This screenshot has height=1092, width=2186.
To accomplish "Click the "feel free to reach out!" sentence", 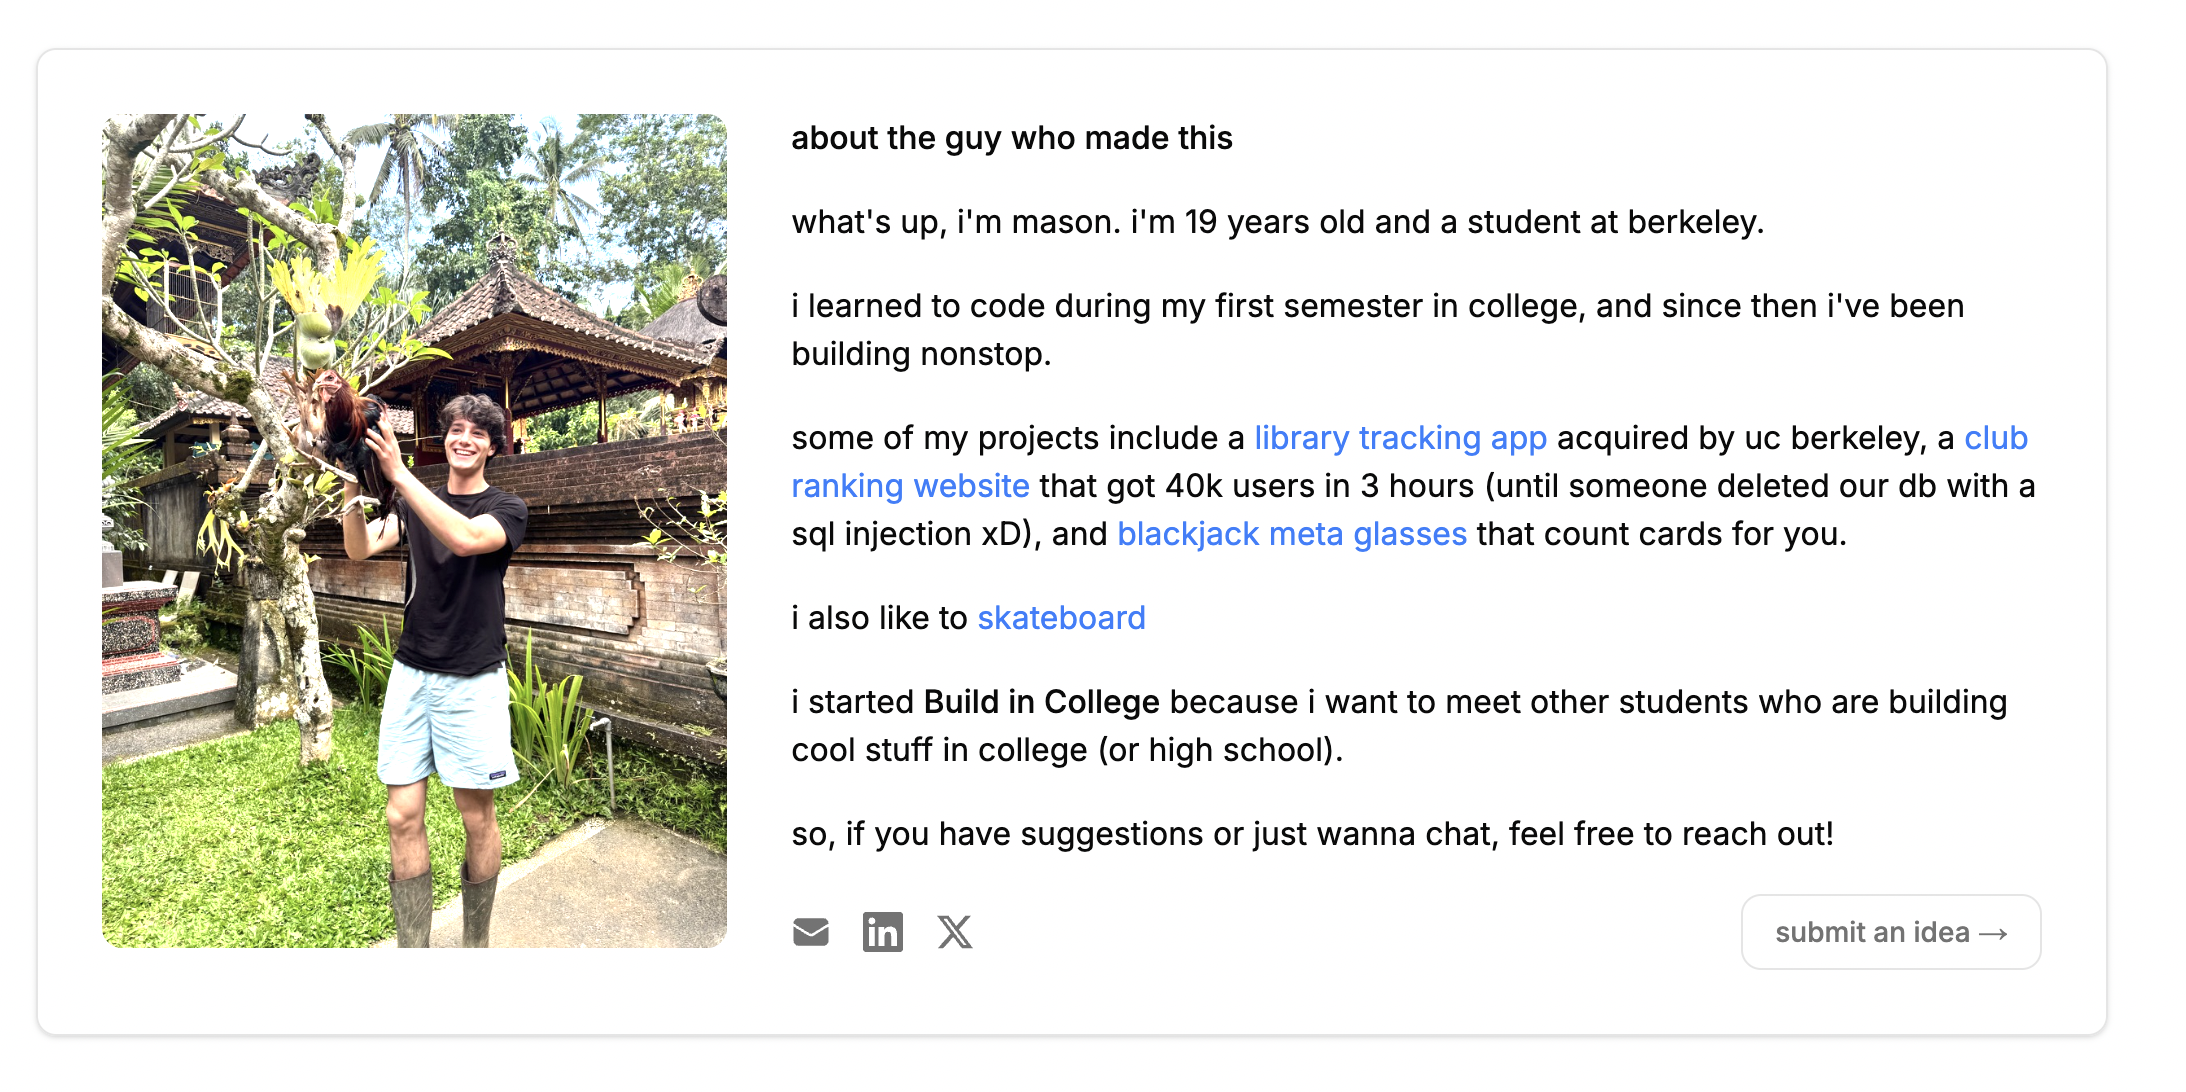I will click(x=1670, y=834).
